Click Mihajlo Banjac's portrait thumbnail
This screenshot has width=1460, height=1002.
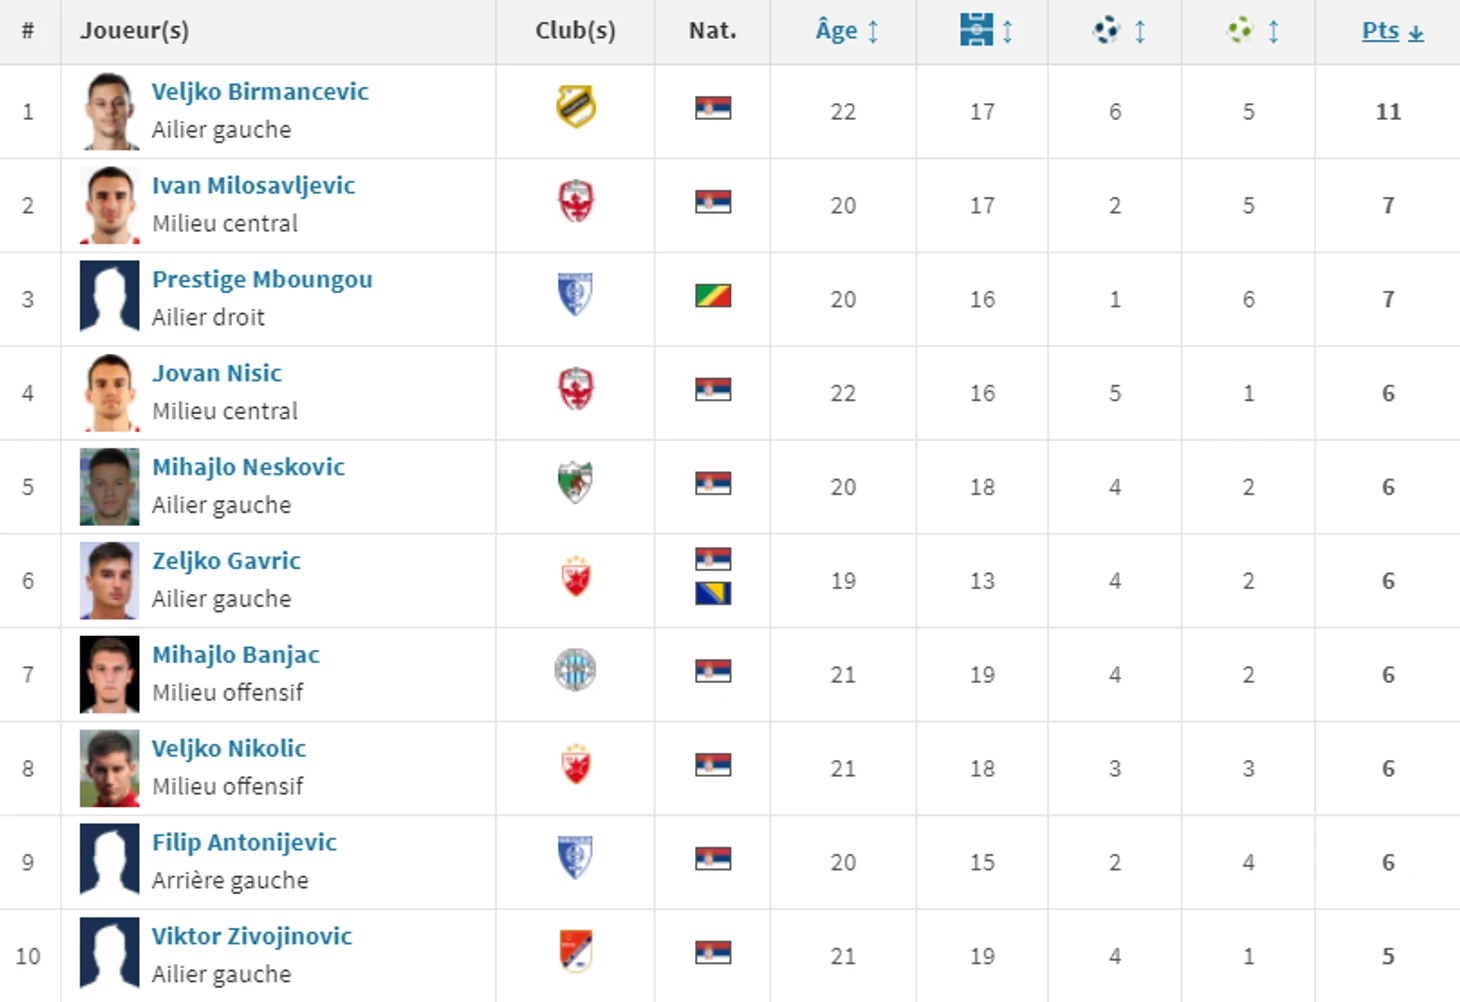click(110, 675)
